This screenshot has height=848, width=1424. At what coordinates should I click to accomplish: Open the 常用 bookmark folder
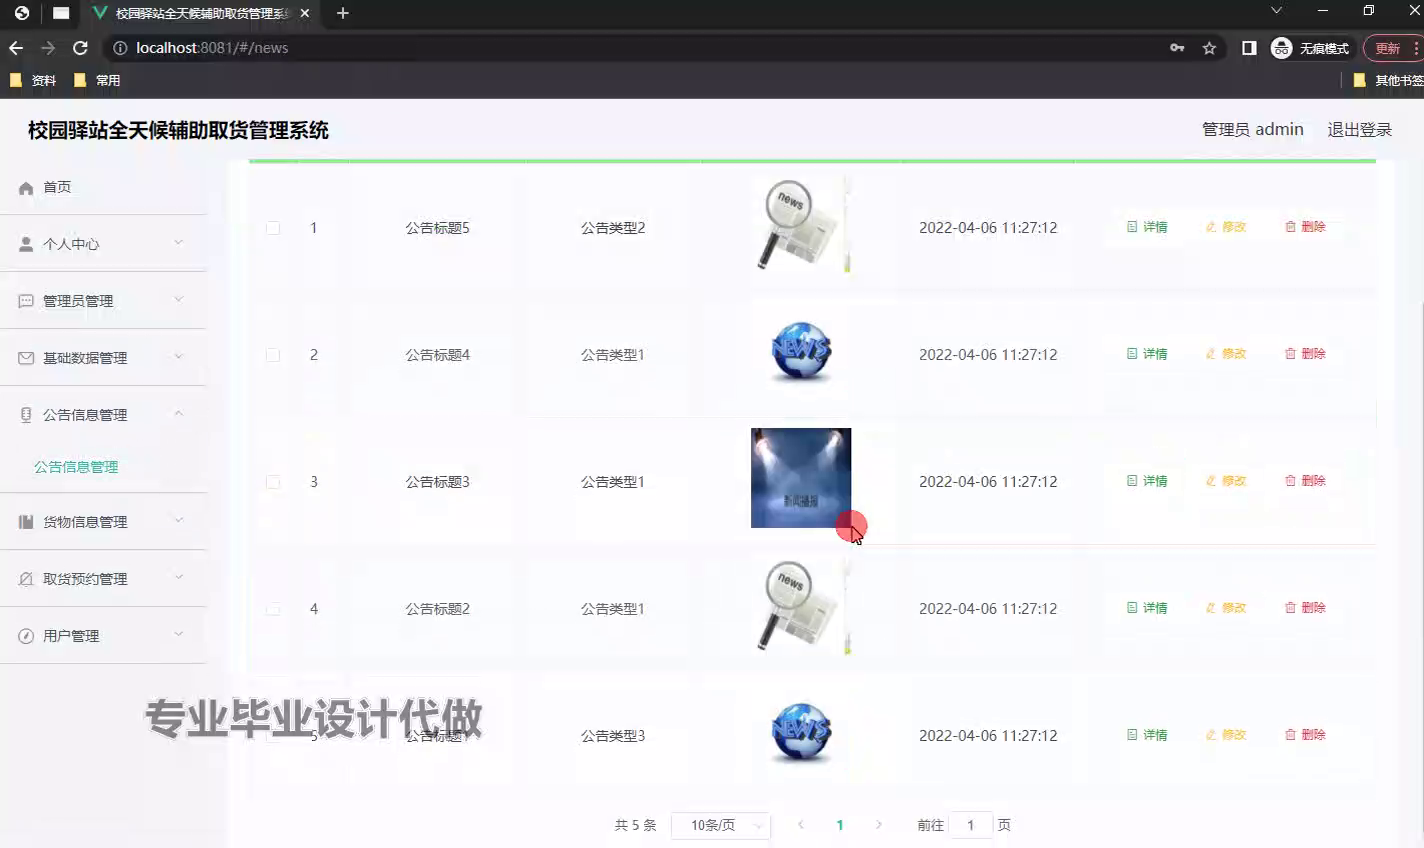(97, 80)
